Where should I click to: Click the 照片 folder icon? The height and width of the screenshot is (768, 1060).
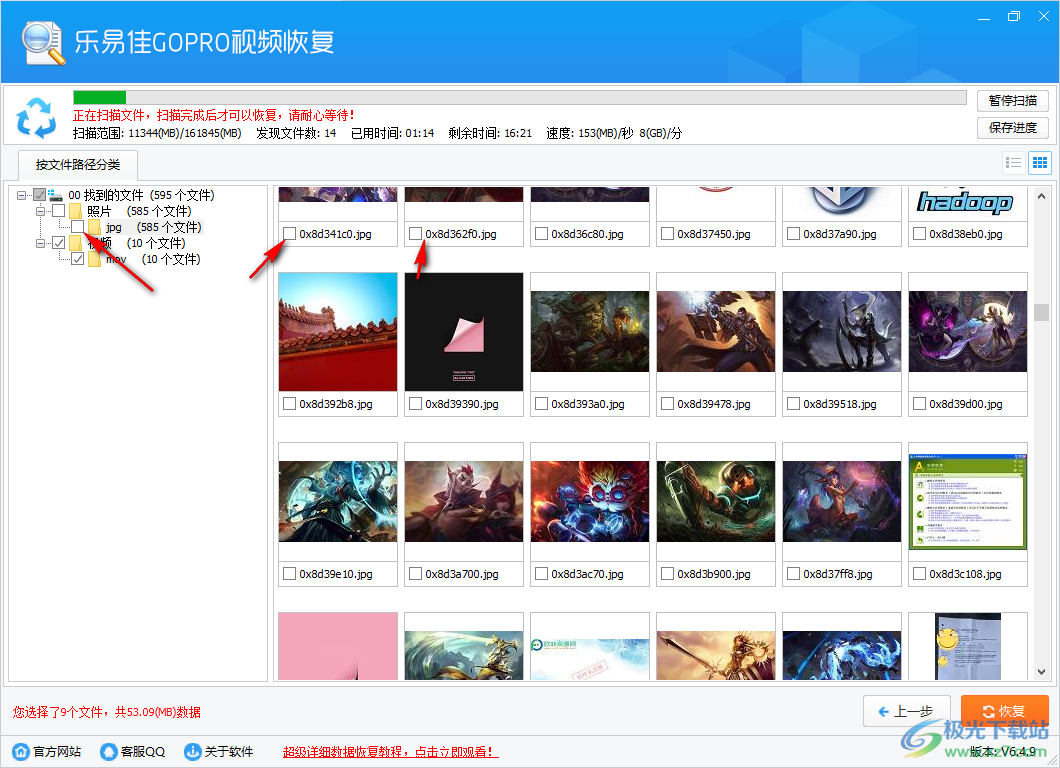pyautogui.click(x=75, y=211)
